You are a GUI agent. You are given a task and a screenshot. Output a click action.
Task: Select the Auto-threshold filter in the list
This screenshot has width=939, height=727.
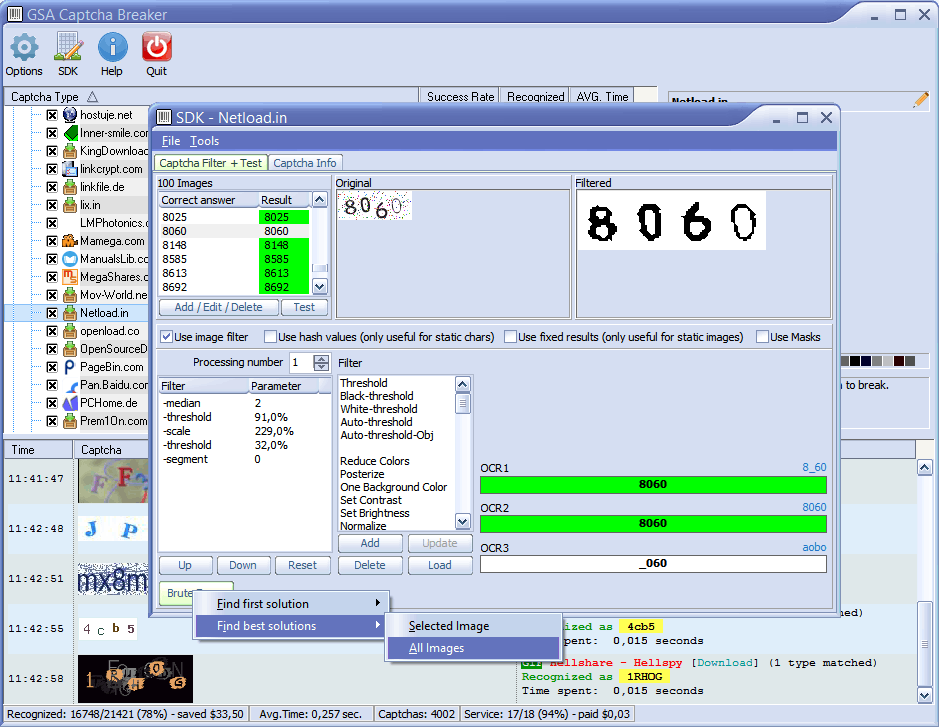[x=376, y=422]
